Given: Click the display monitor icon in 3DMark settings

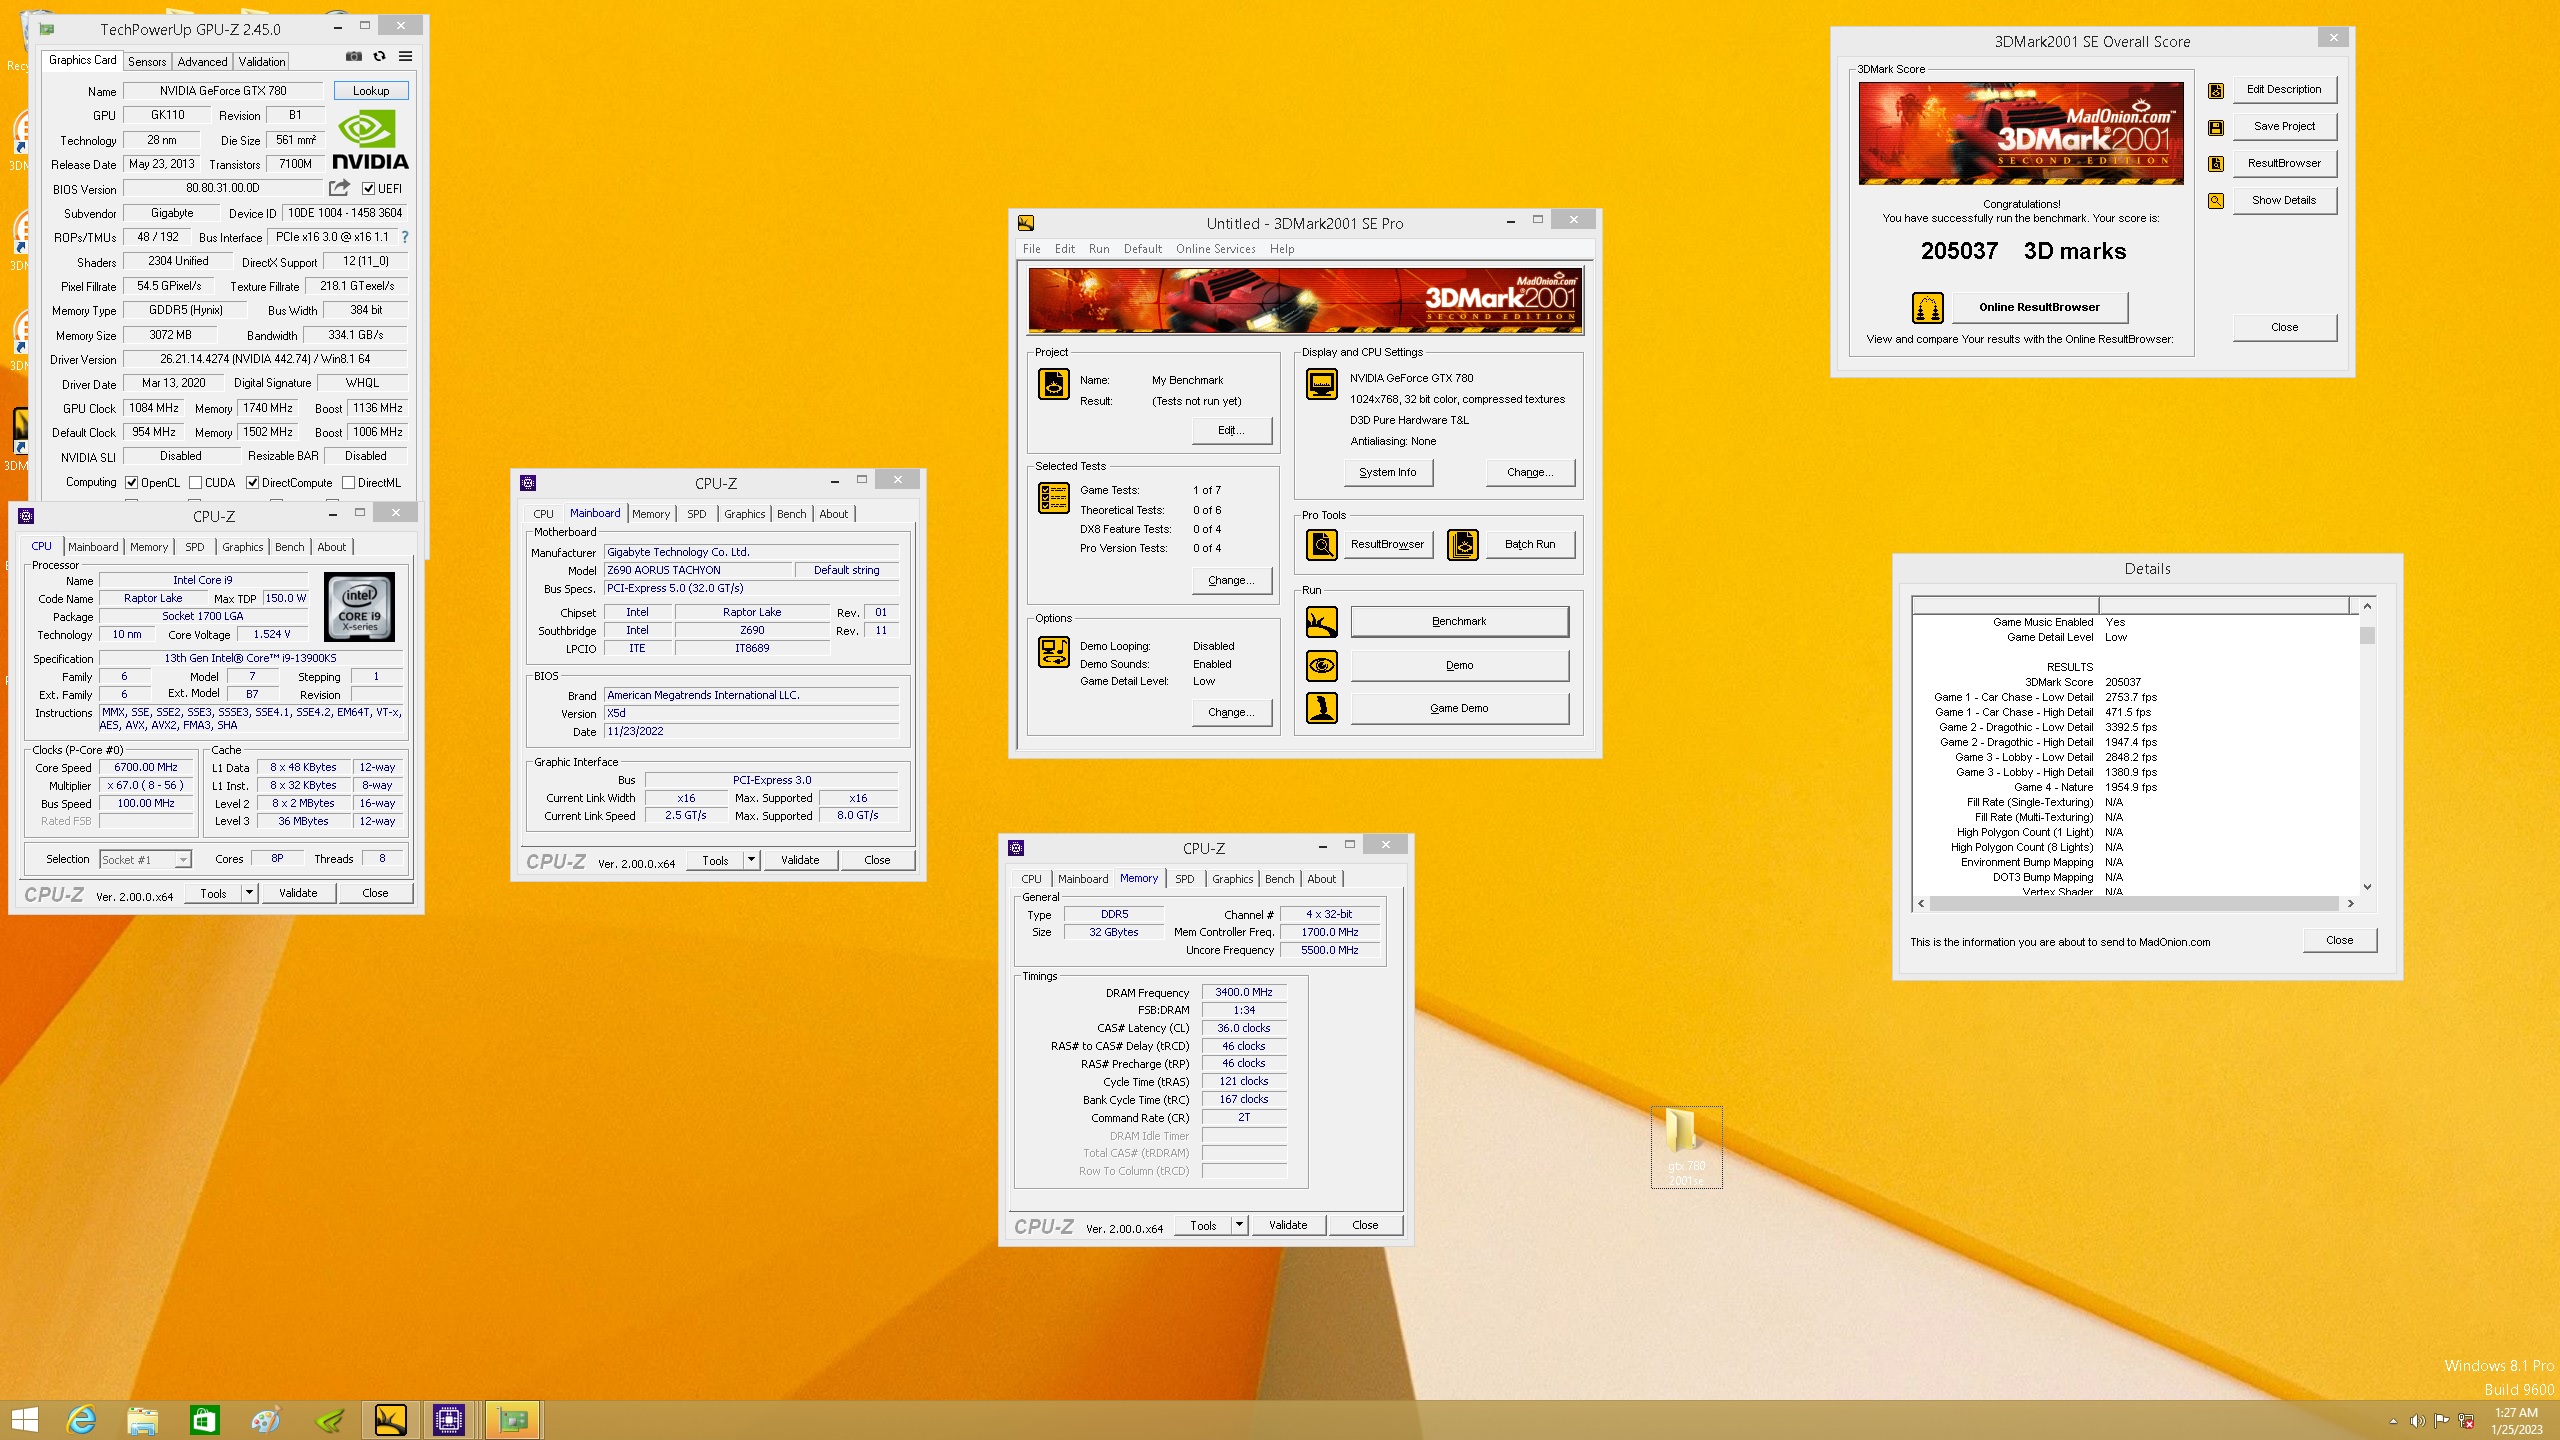Looking at the screenshot, I should pos(1322,384).
